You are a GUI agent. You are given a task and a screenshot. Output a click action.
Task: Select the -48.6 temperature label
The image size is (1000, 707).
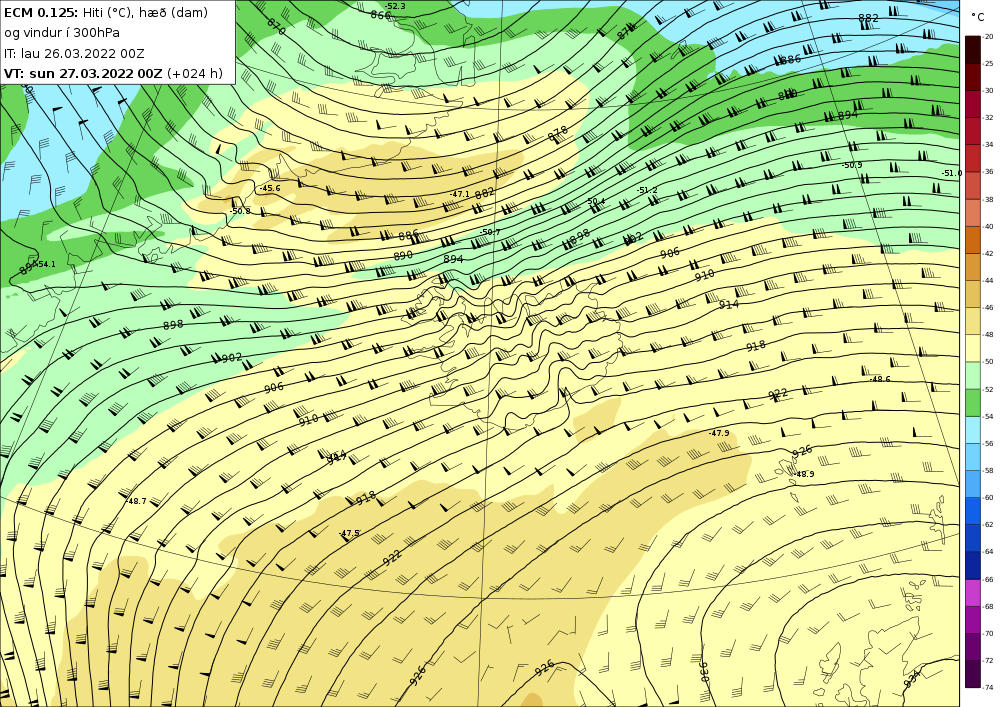tap(880, 379)
